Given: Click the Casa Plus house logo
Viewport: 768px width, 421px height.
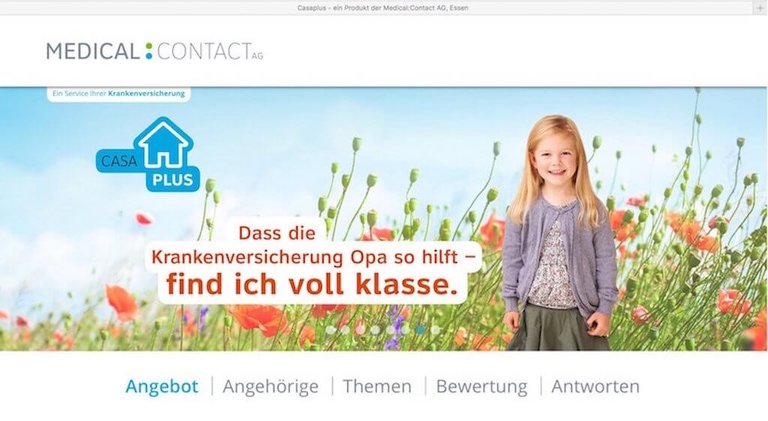Looking at the screenshot, I should [148, 154].
